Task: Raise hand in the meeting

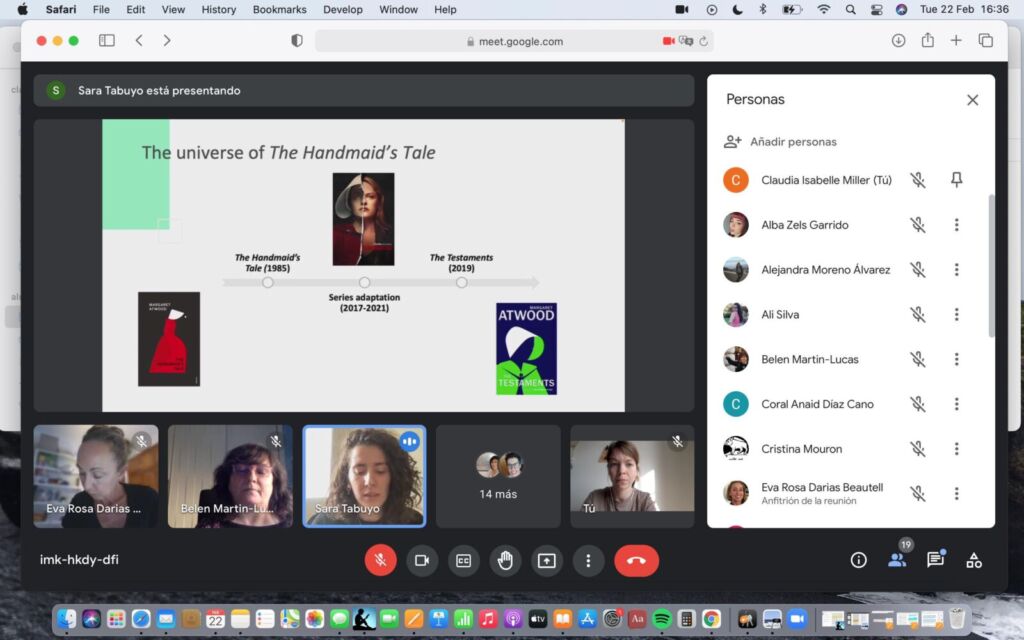Action: 505,560
